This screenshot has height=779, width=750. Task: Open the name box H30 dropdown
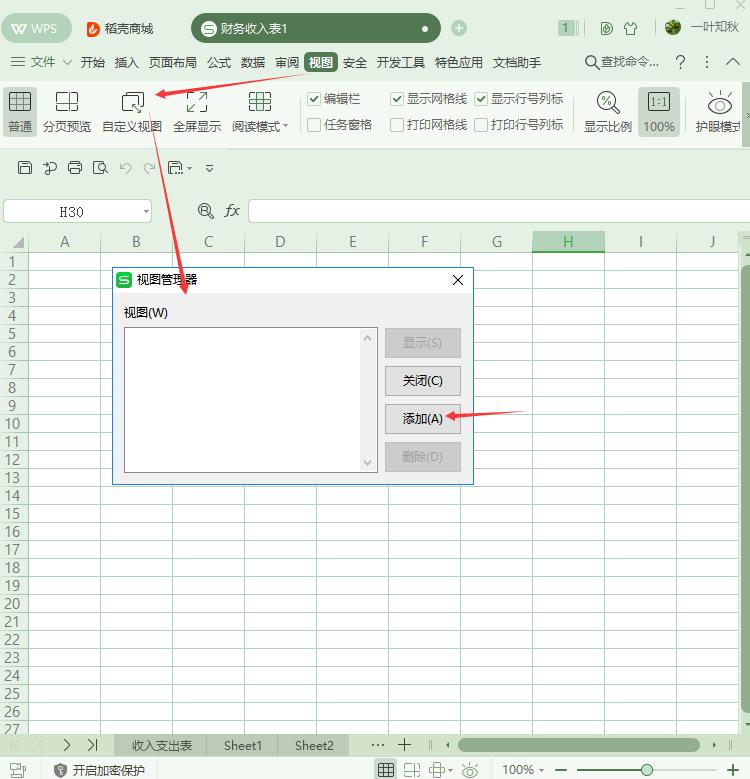pyautogui.click(x=146, y=212)
